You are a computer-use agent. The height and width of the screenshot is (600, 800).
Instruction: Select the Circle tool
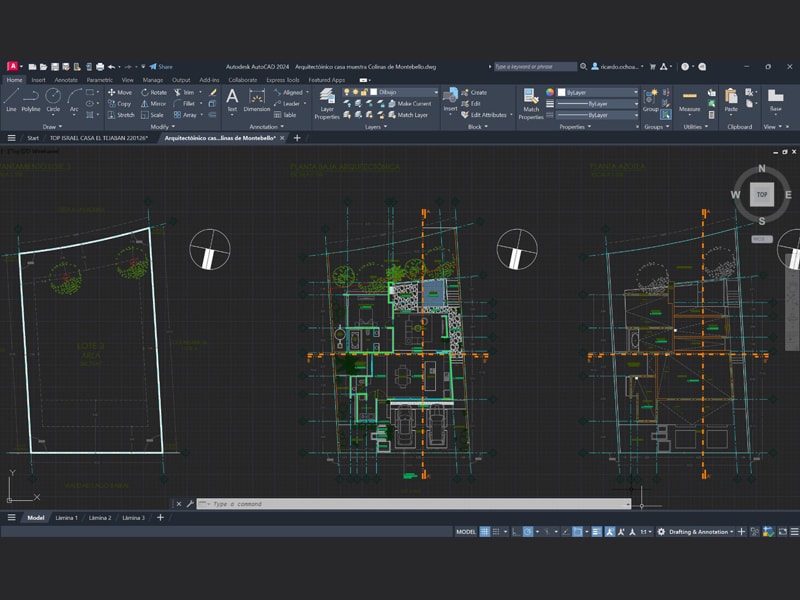tap(53, 100)
